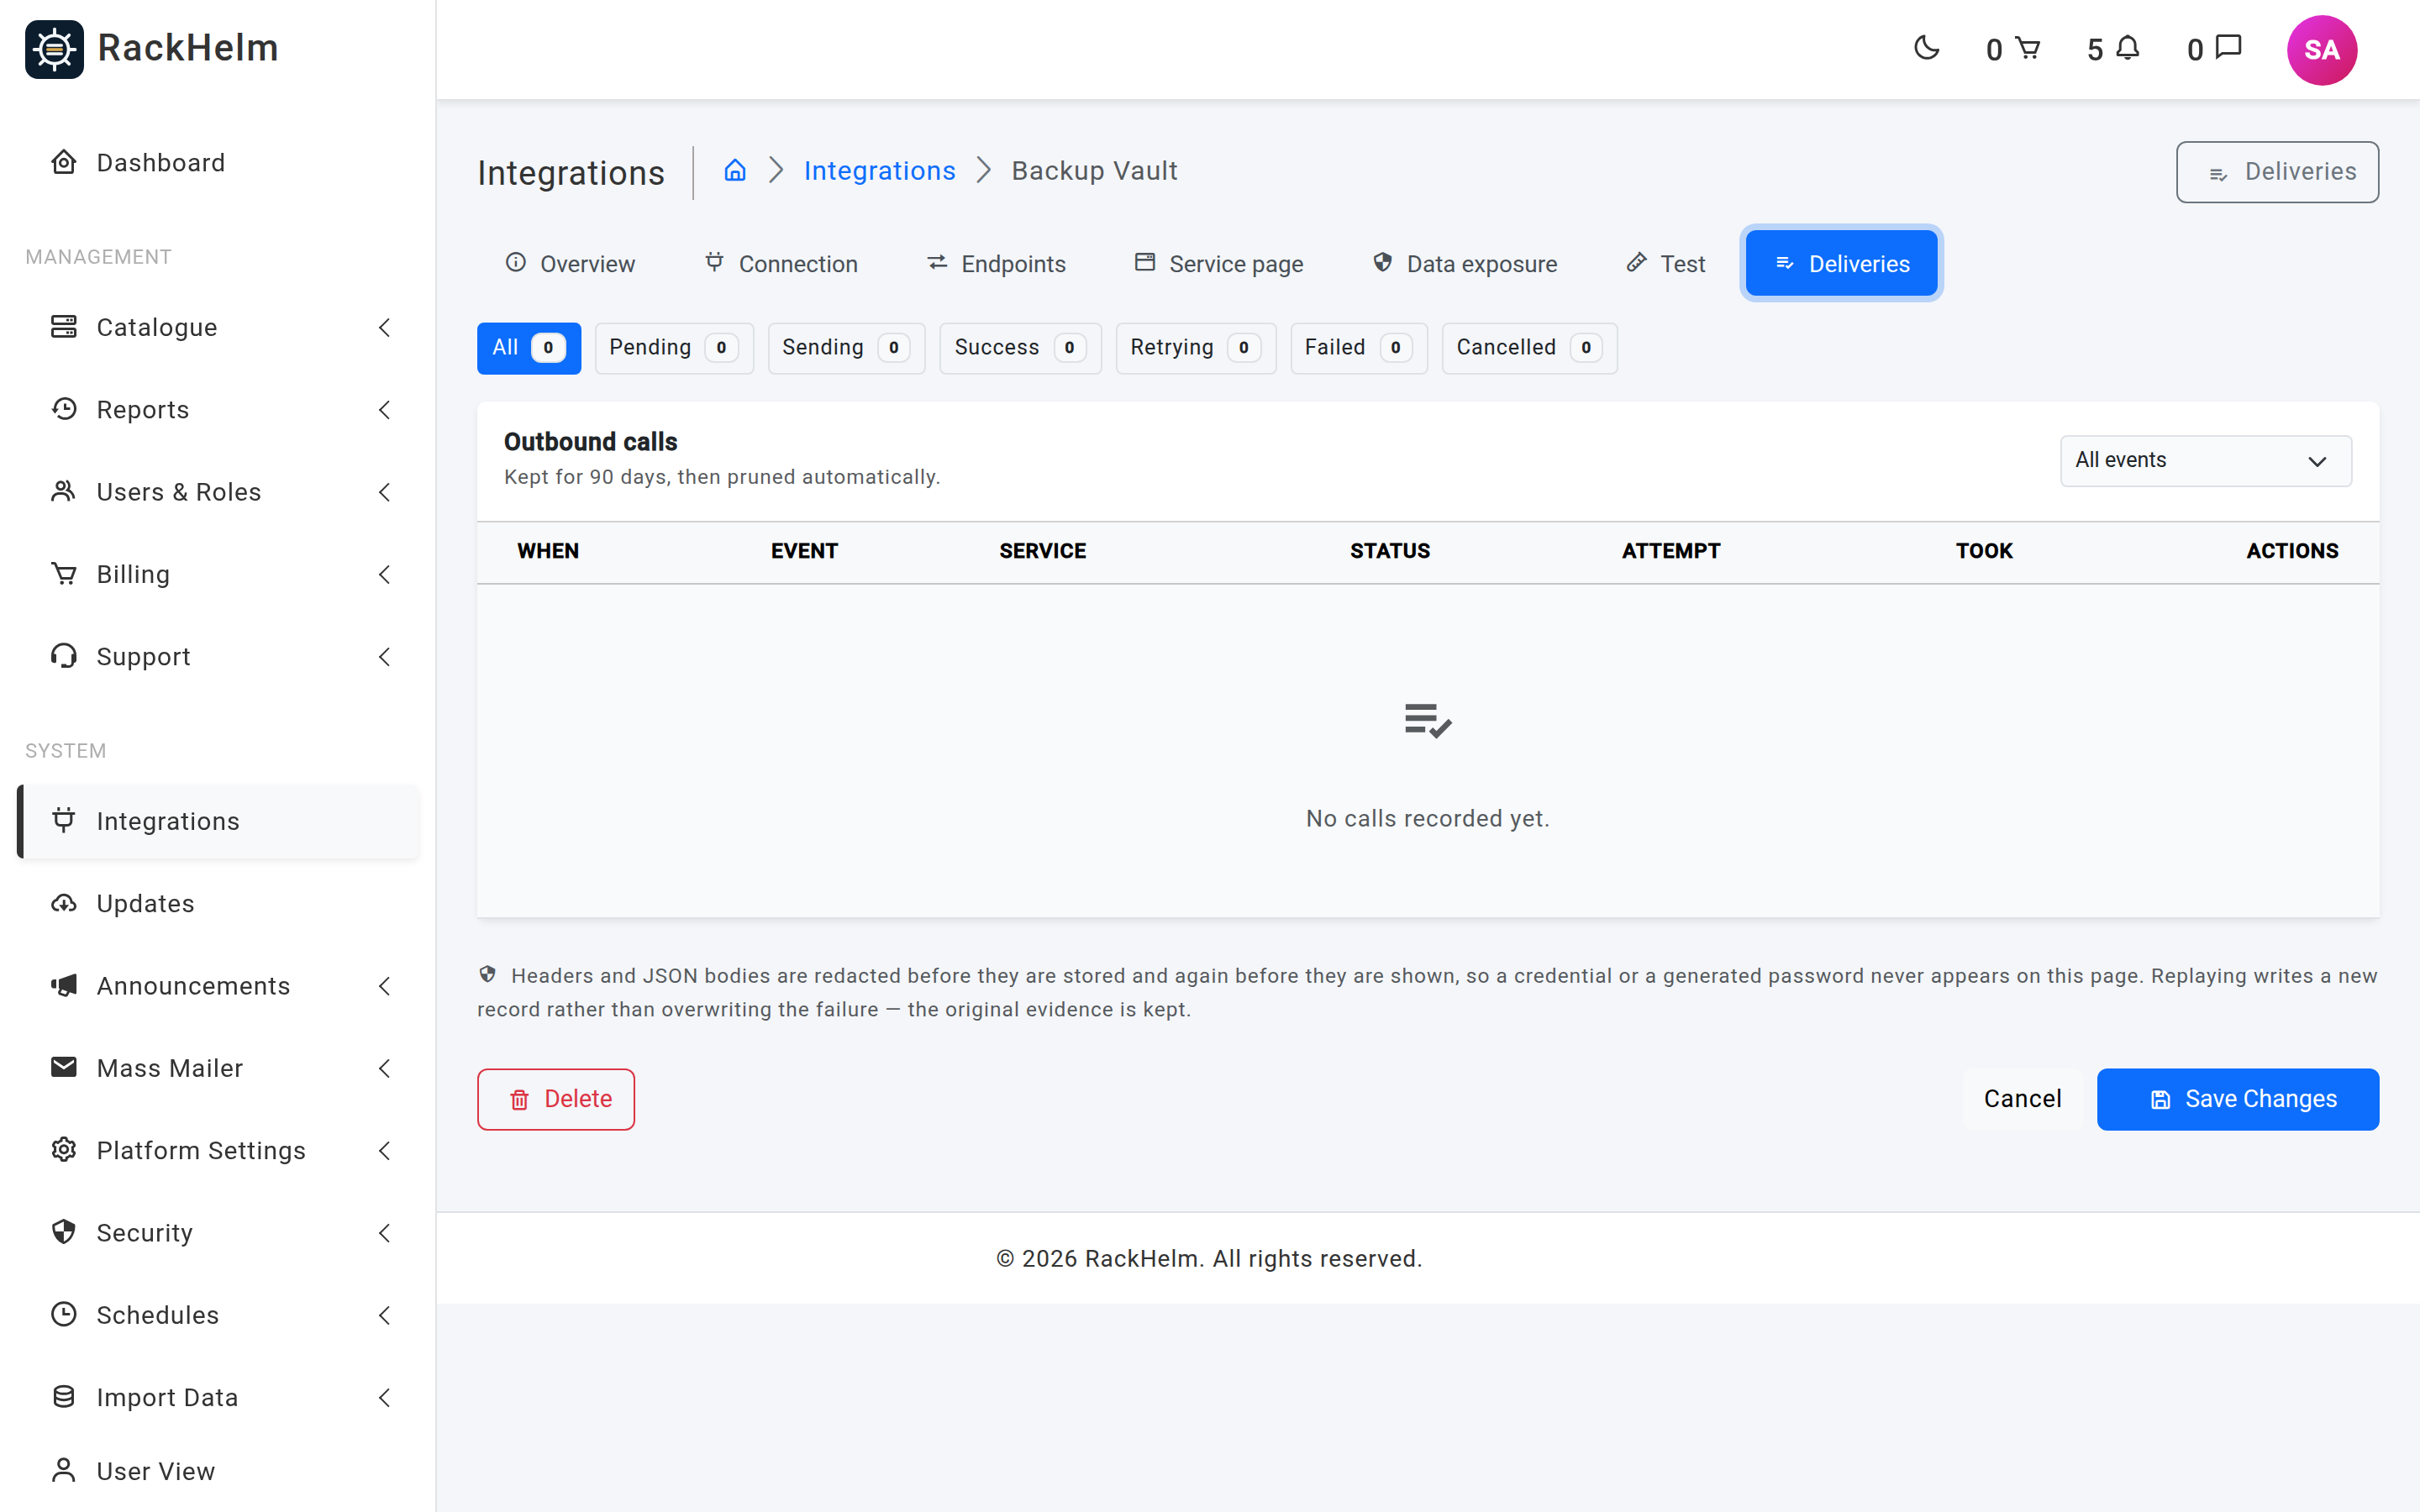The height and width of the screenshot is (1512, 2420).
Task: Click the Updates cloud icon
Action: [x=64, y=903]
